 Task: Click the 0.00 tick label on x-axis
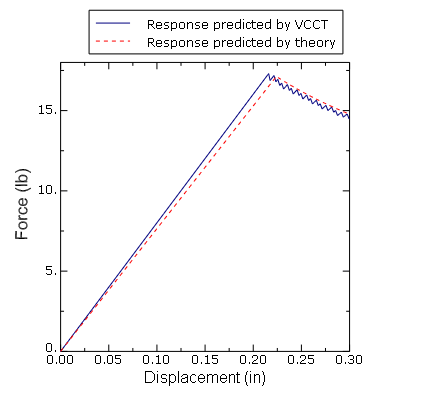point(60,360)
